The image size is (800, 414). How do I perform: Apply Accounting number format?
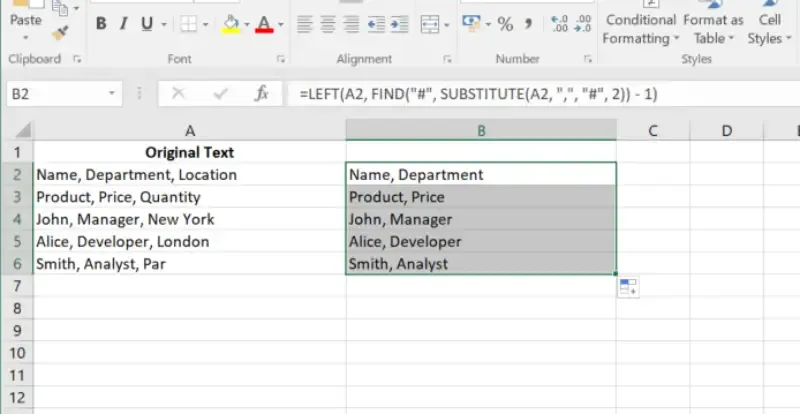click(x=471, y=23)
